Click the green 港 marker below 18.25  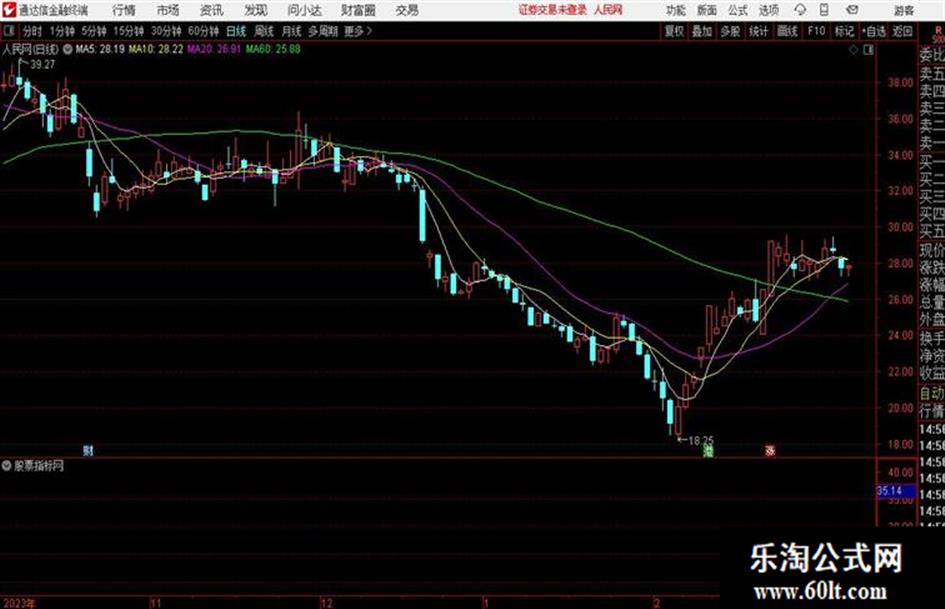[709, 451]
